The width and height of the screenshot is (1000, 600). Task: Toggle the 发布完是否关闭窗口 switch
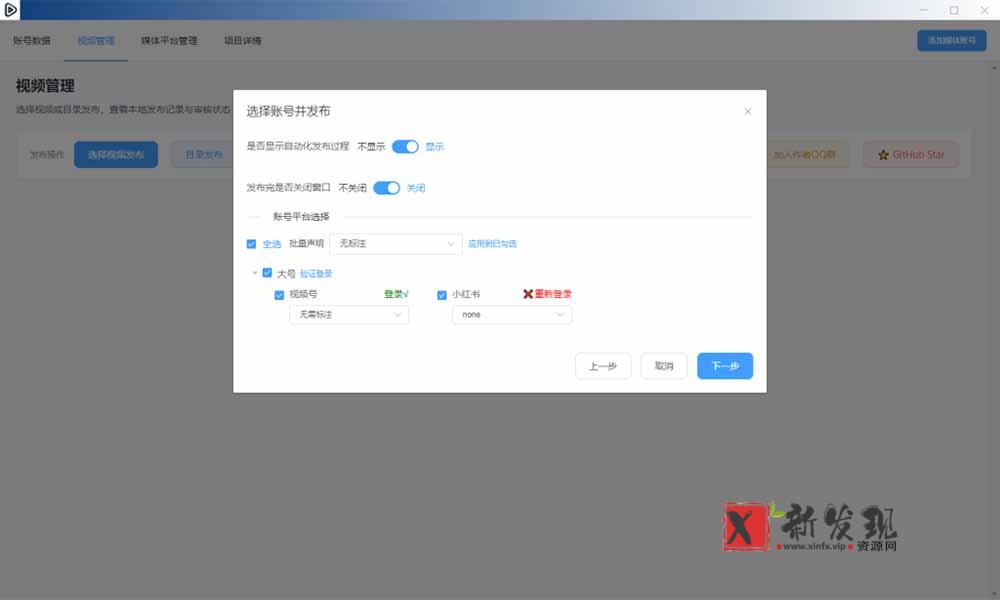click(386, 188)
